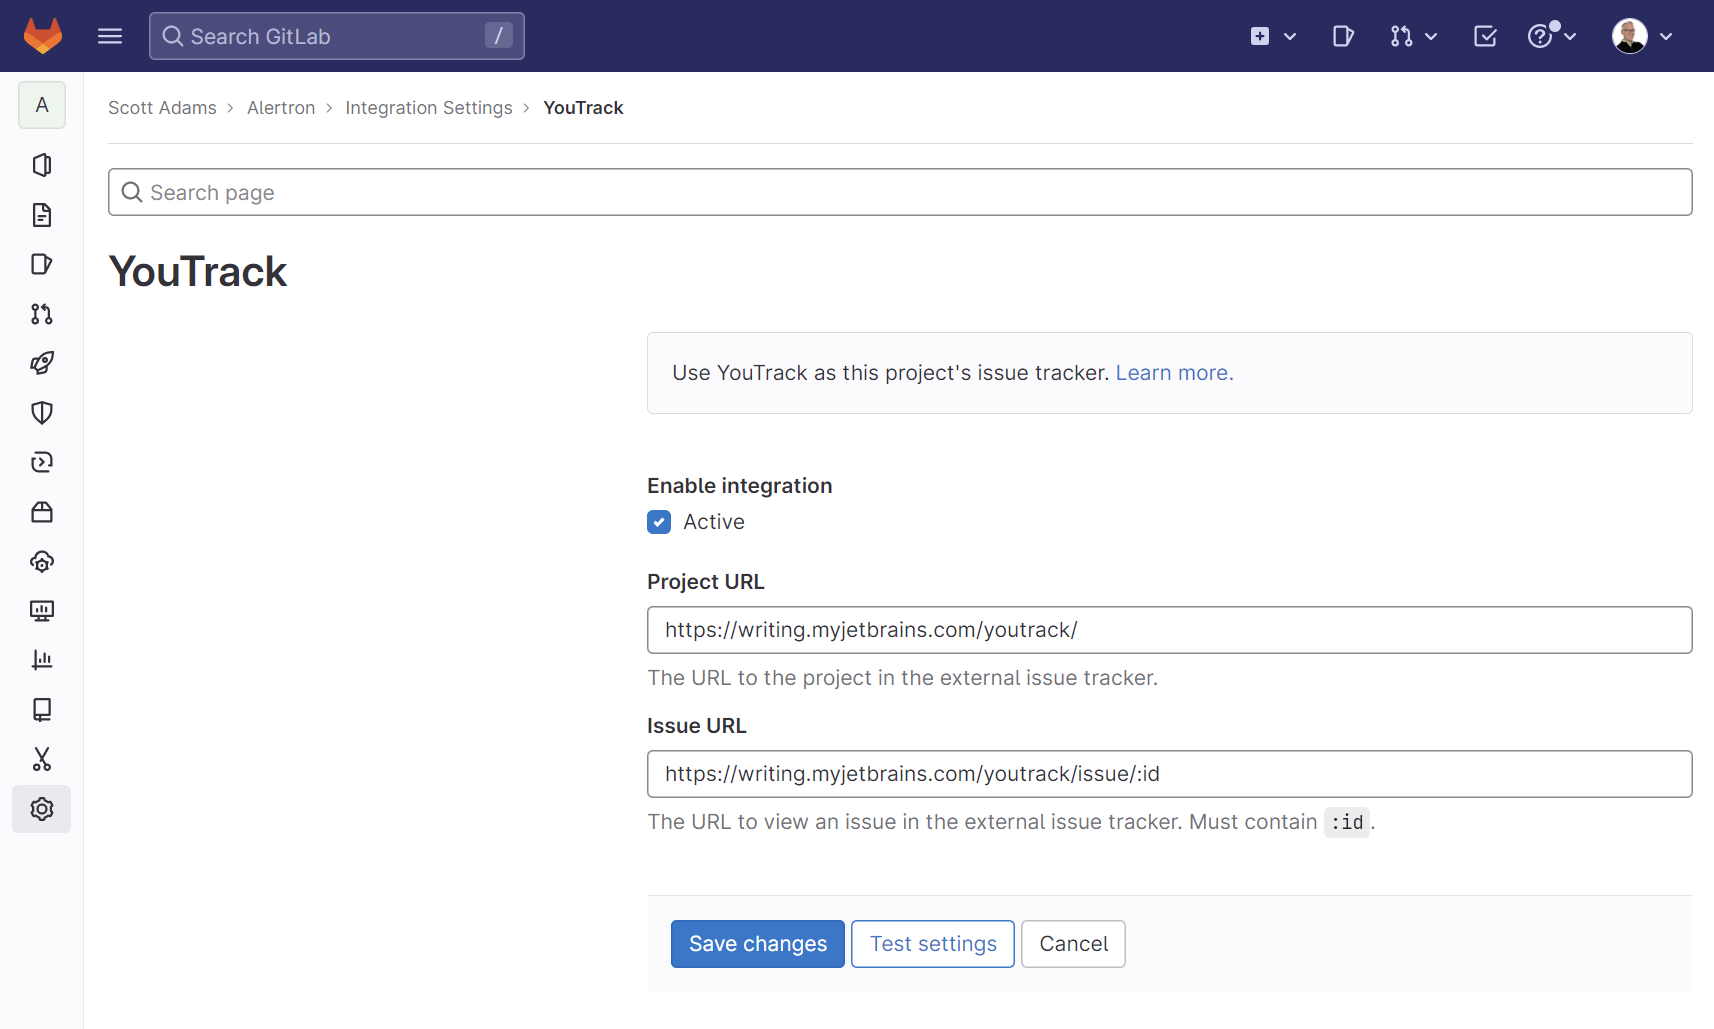Screen dimensions: 1714x1029
Task: Click the Enable integration label
Action: click(x=740, y=486)
